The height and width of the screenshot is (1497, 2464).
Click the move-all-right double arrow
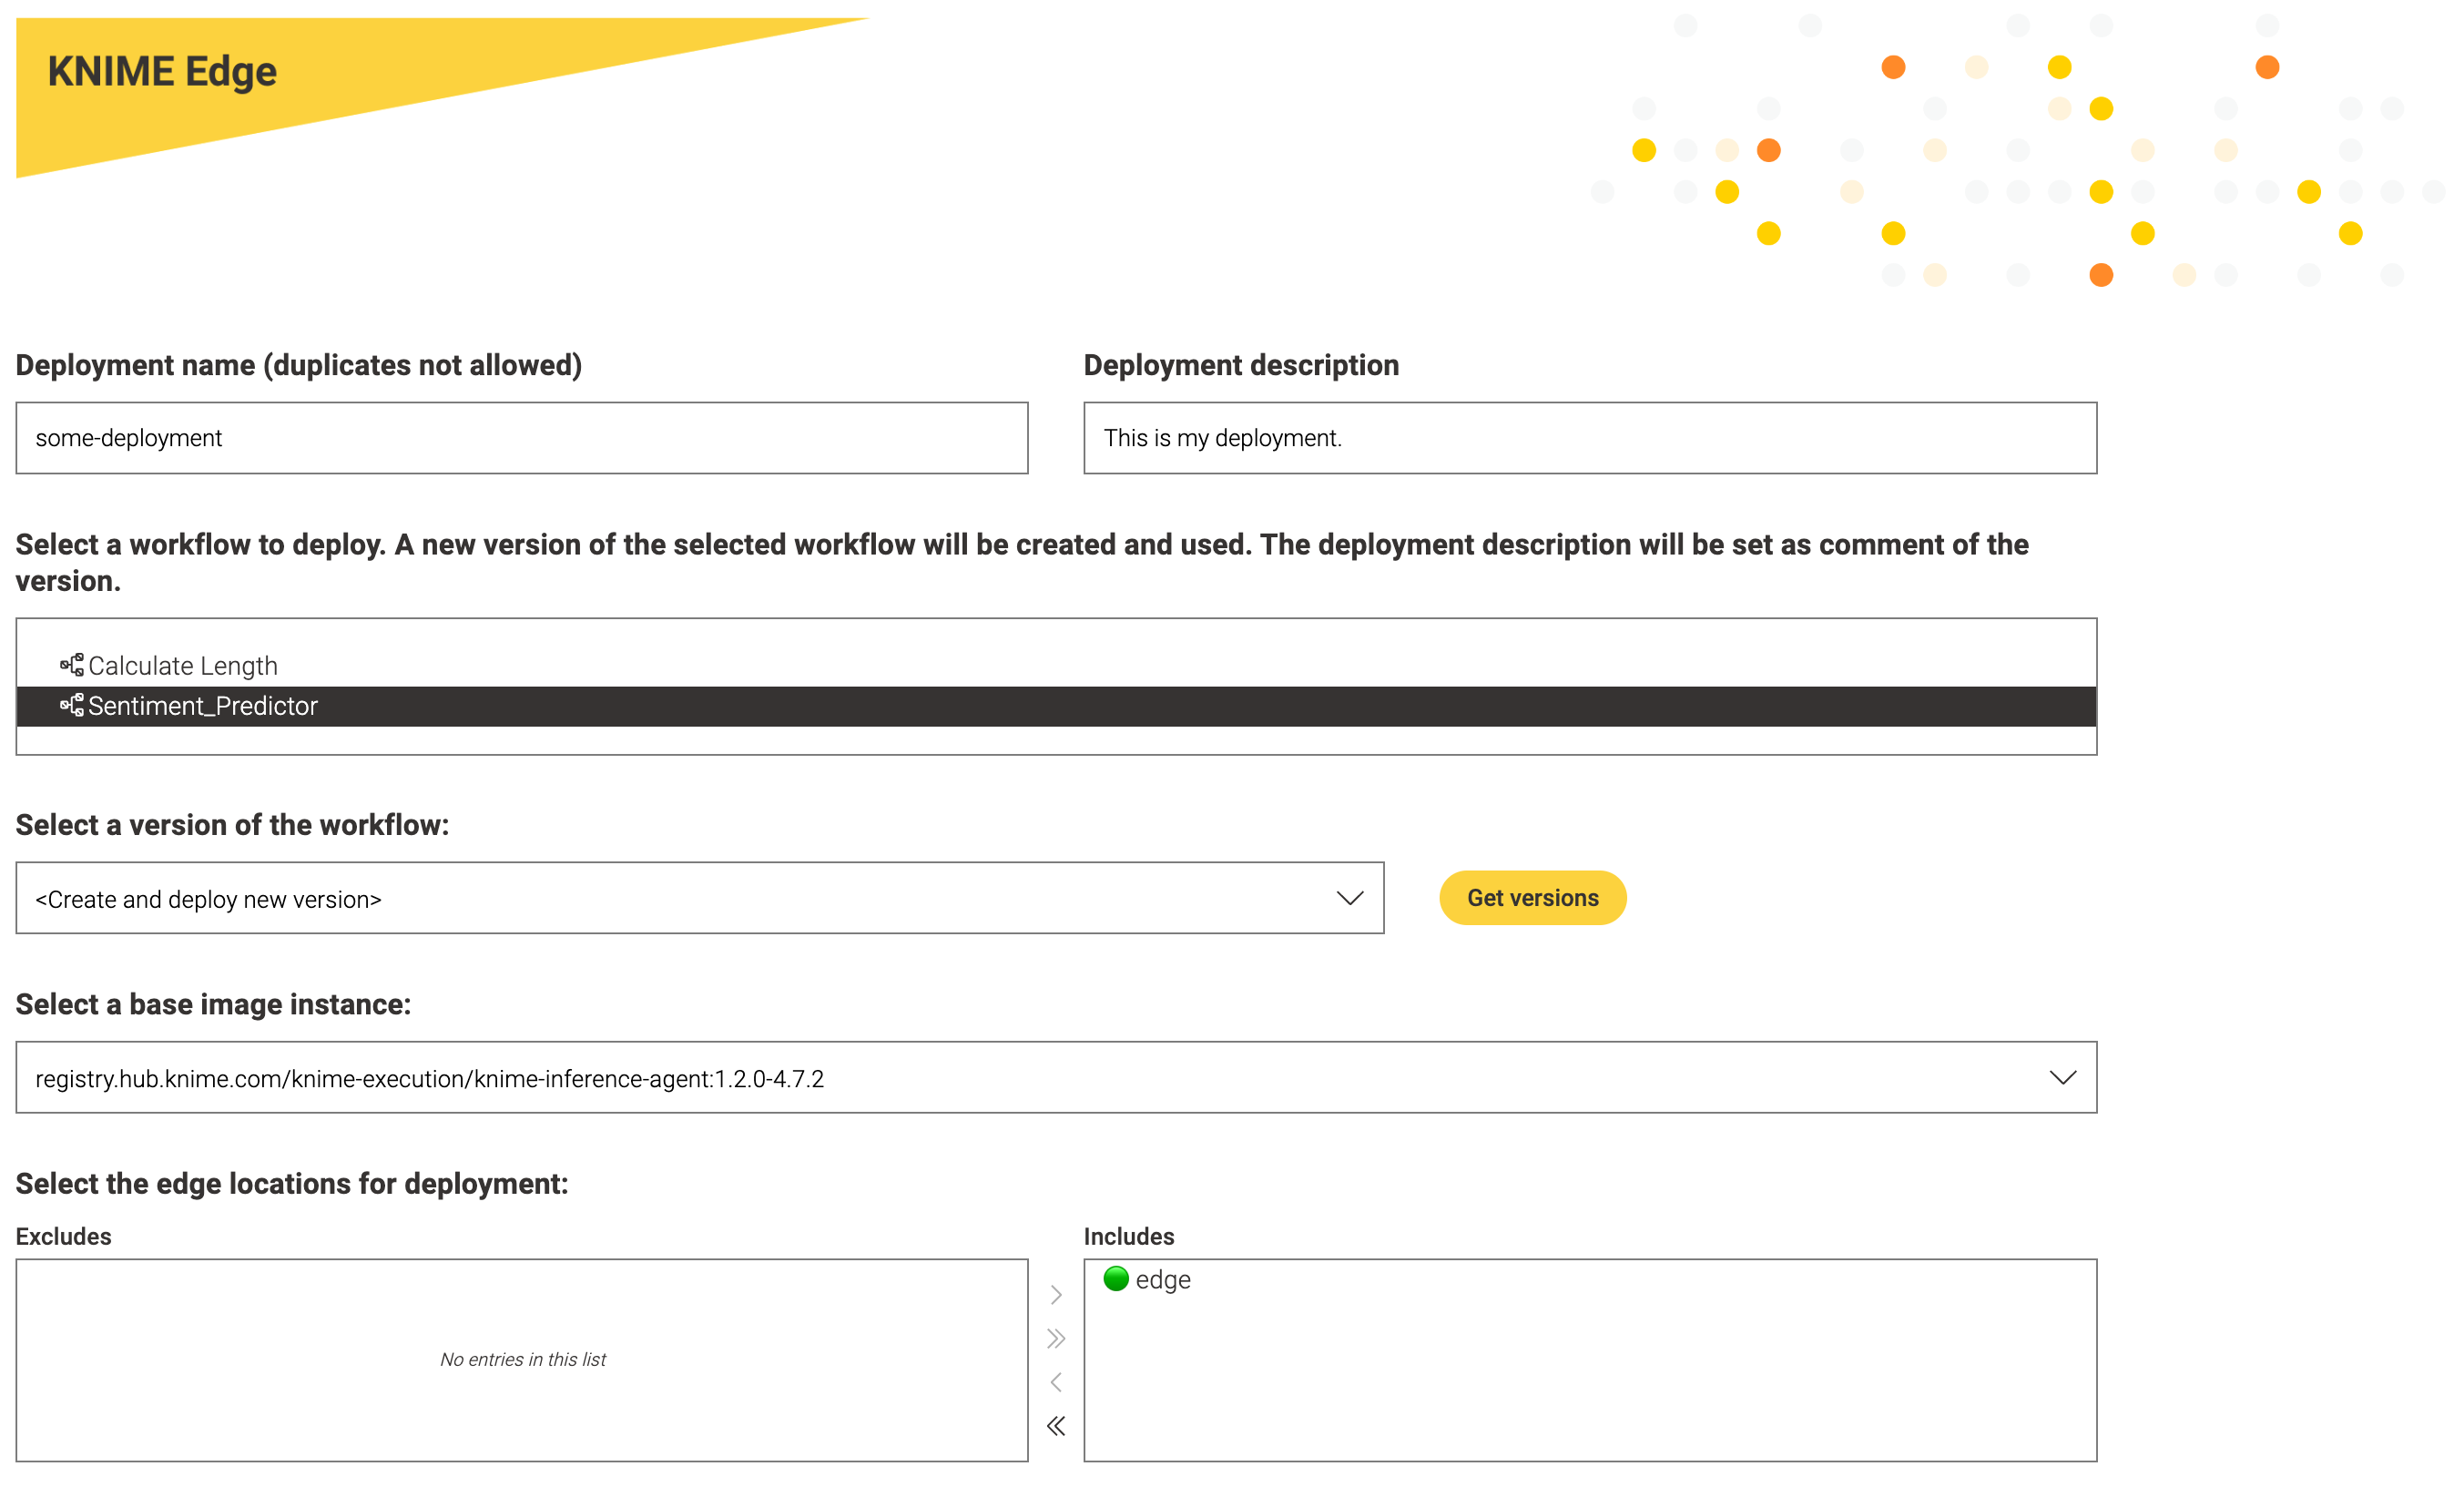[x=1056, y=1338]
